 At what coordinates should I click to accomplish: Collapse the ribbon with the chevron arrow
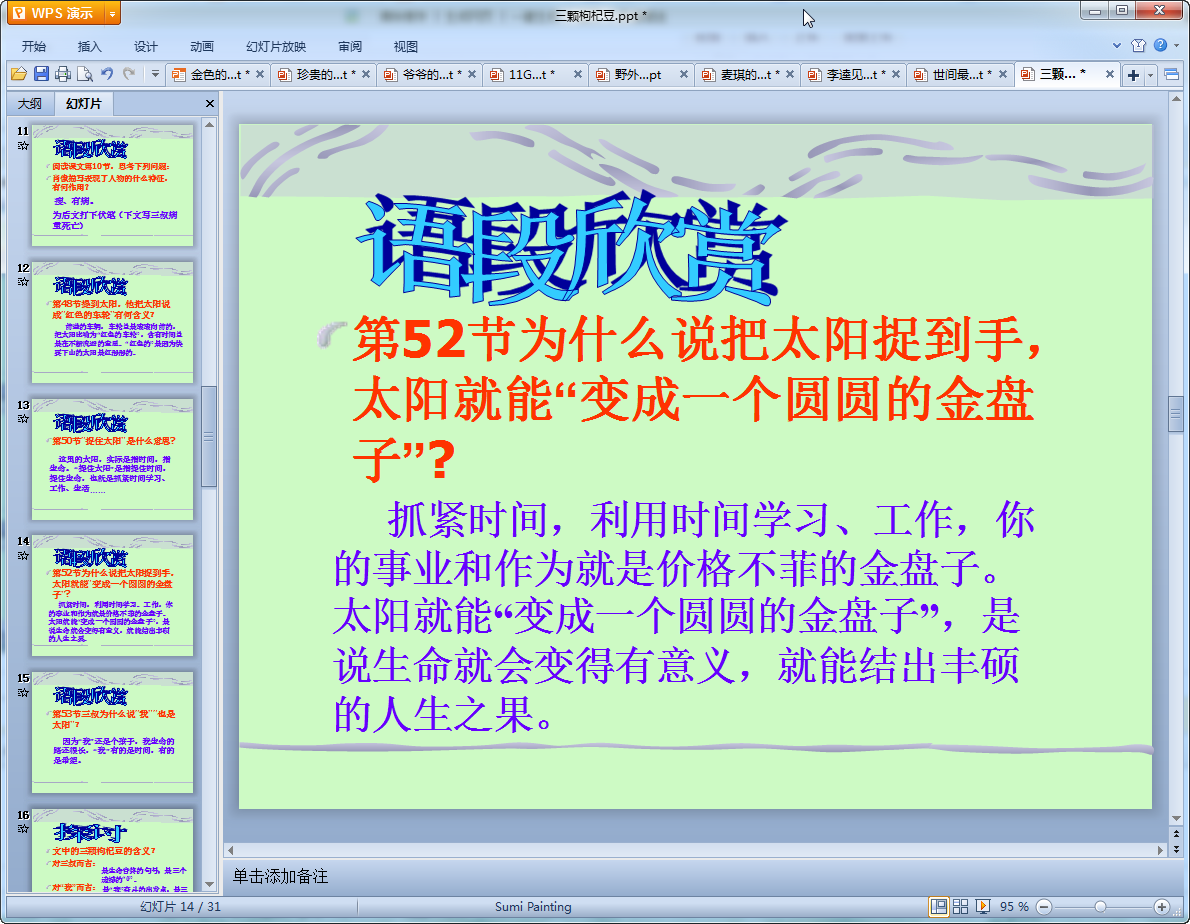(1116, 46)
